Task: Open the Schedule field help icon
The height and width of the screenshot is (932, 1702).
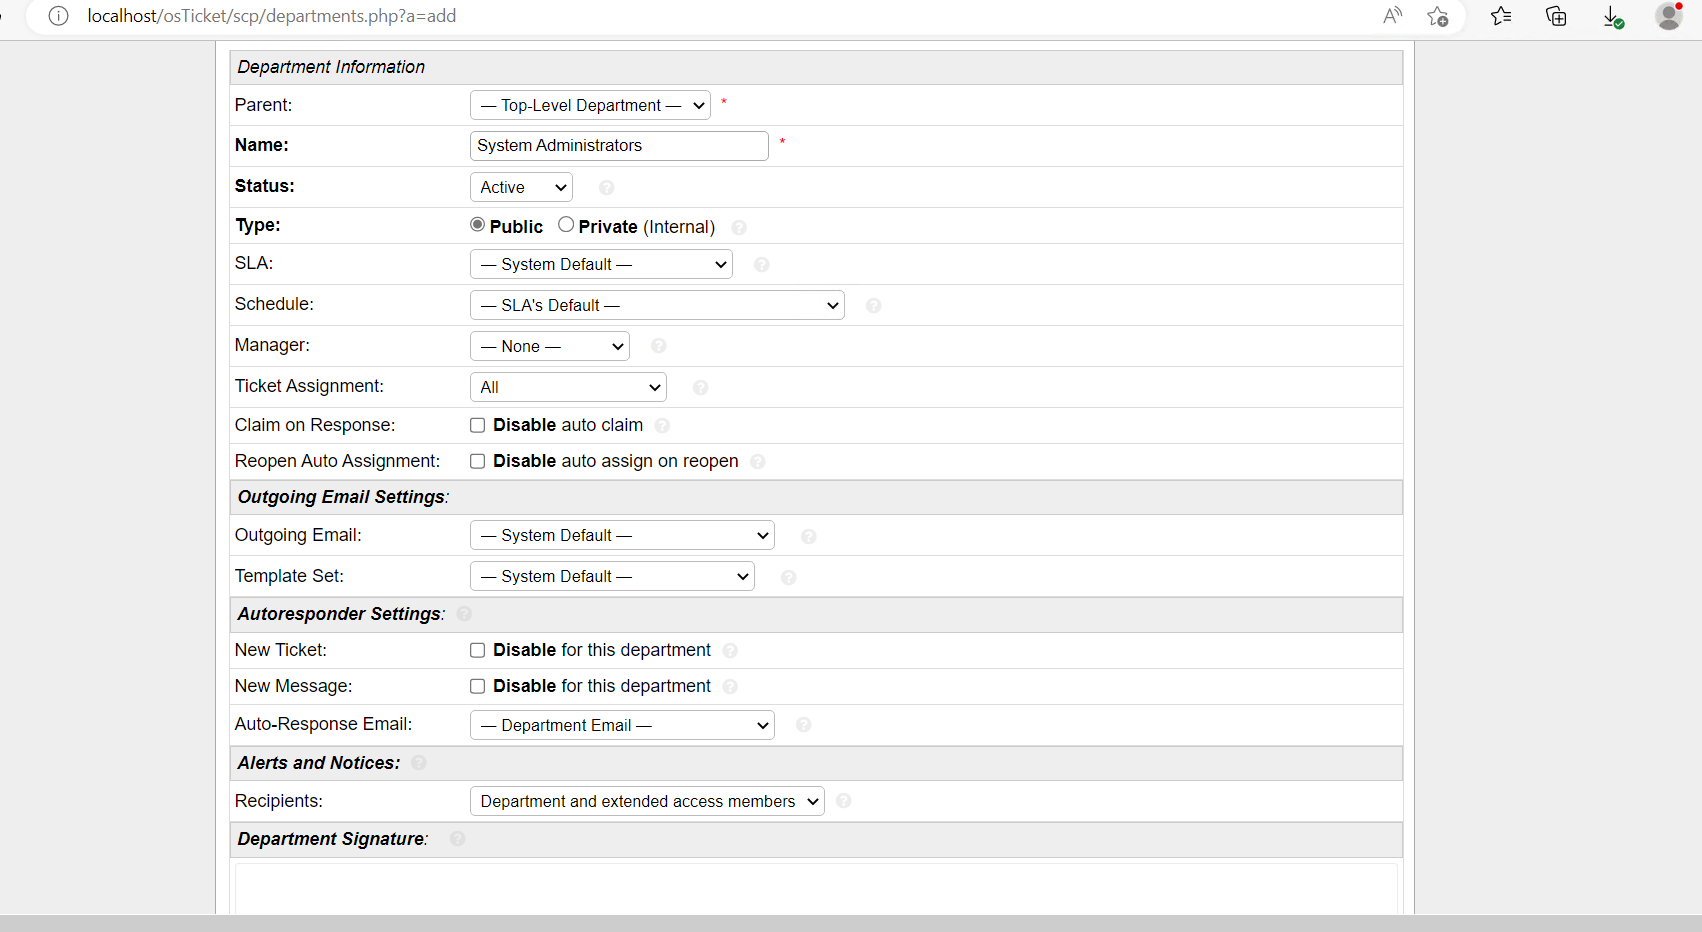Action: click(873, 306)
